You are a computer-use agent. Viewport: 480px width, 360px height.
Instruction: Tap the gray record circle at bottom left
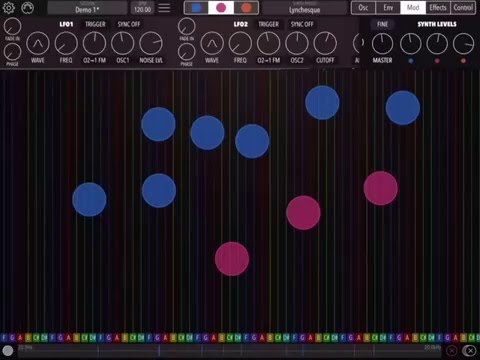[x=8, y=350]
